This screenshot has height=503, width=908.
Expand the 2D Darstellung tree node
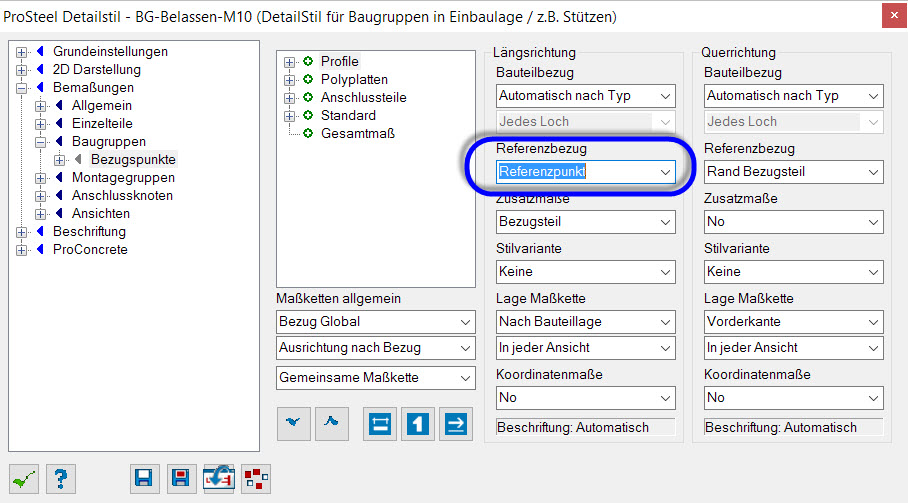coord(21,70)
